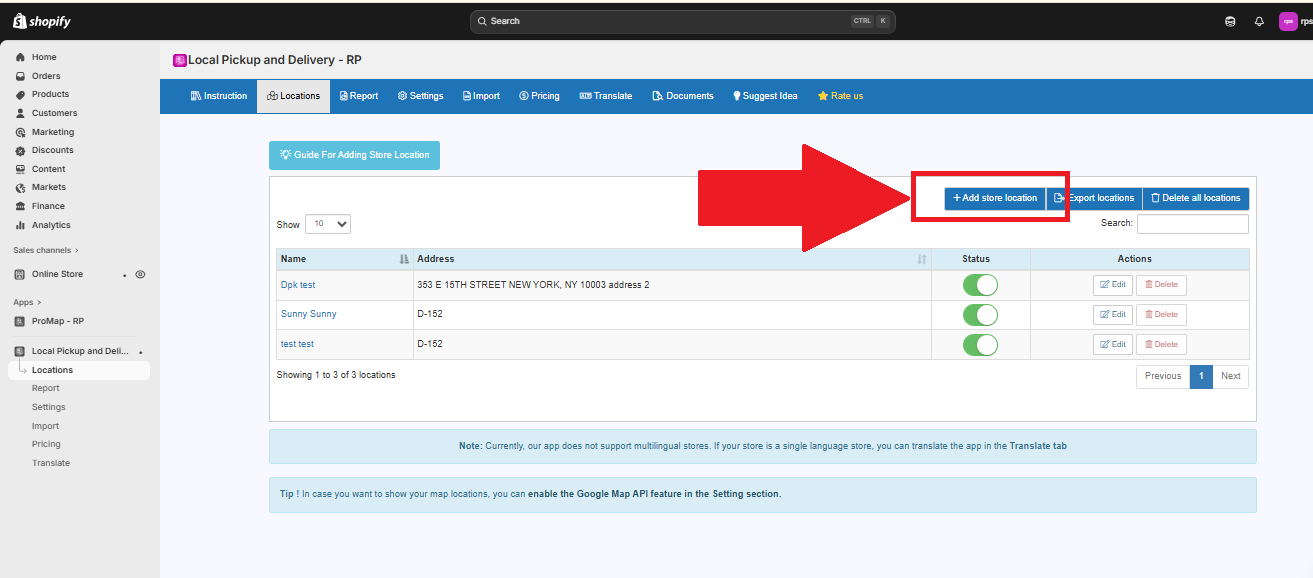Open Local Pickup and Delivery app entry
Image resolution: width=1313 pixels, height=578 pixels.
(x=80, y=351)
